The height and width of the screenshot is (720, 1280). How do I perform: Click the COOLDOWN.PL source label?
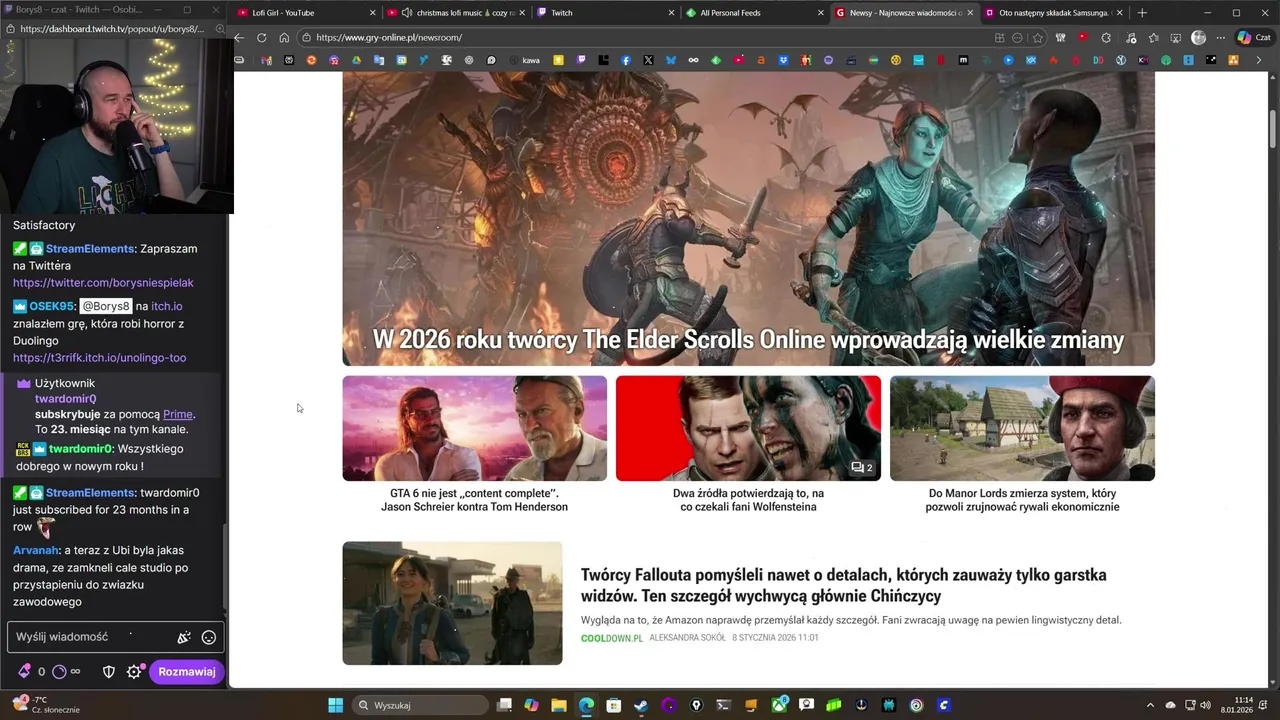612,638
